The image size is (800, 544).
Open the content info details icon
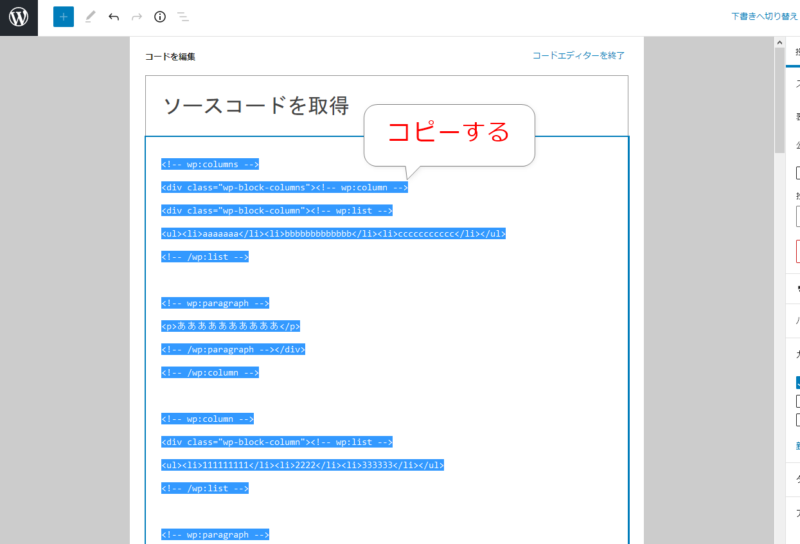click(160, 17)
